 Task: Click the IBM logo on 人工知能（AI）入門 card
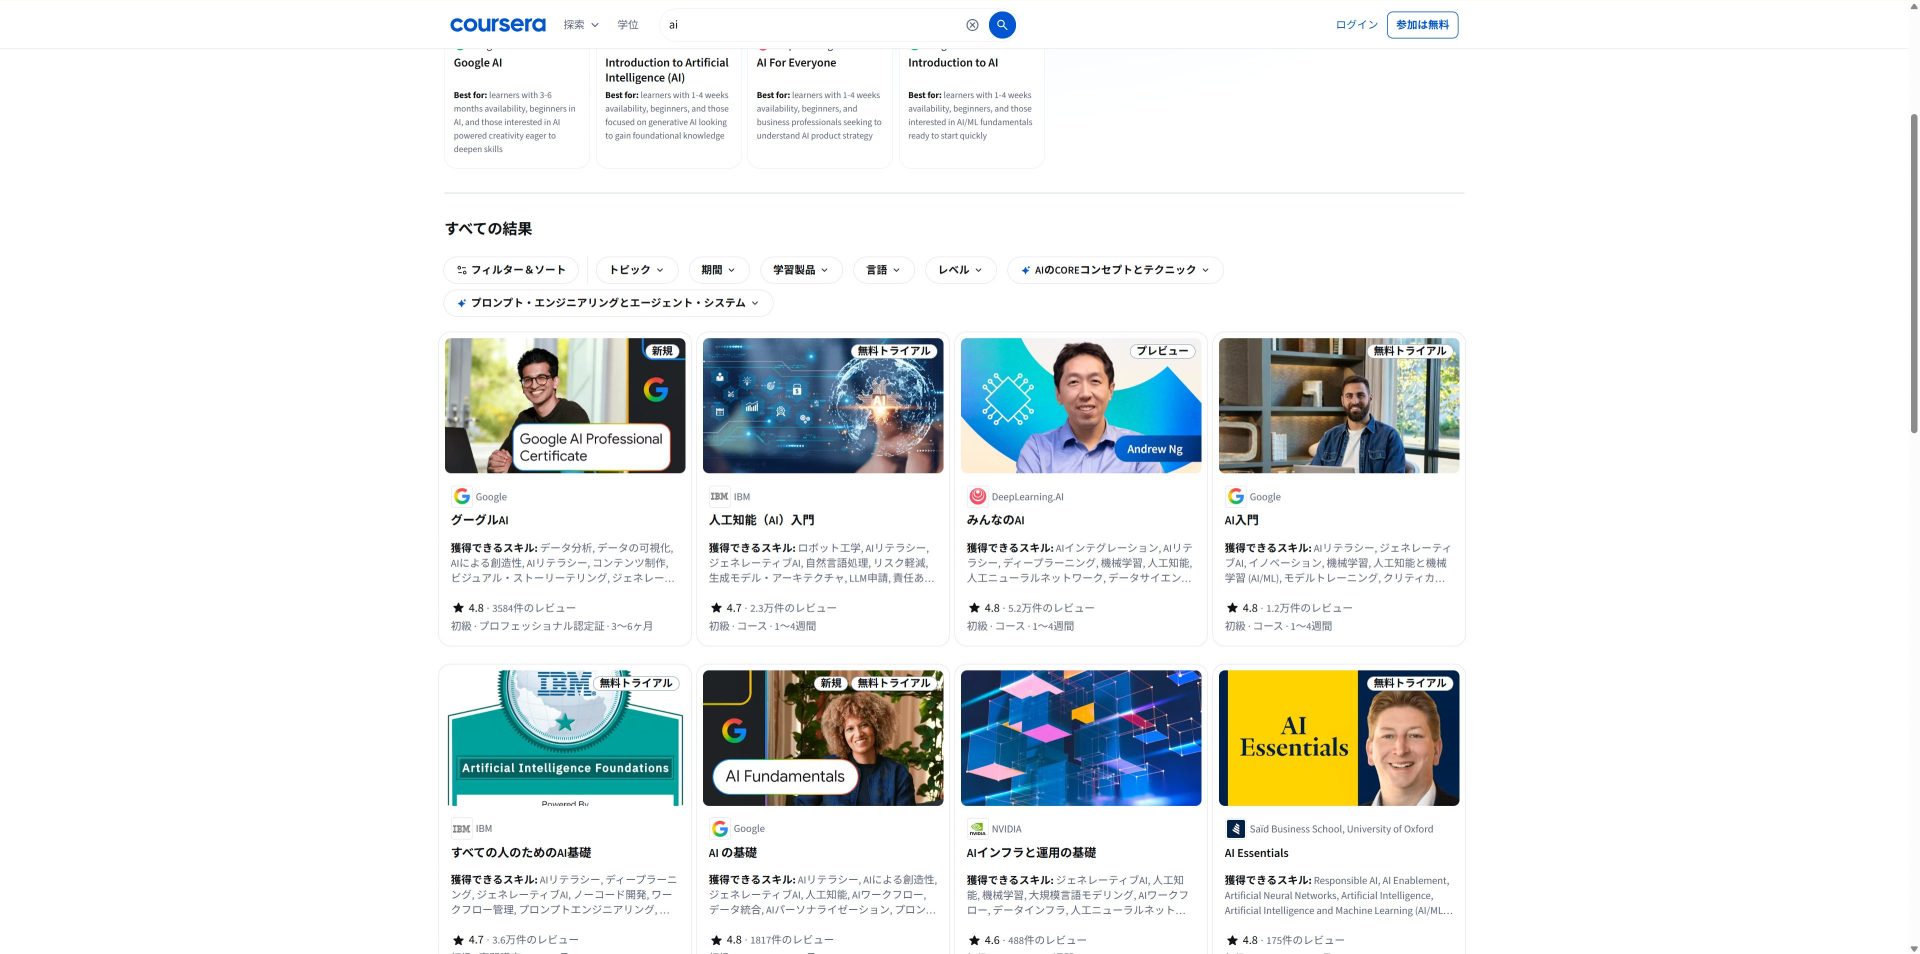click(719, 496)
